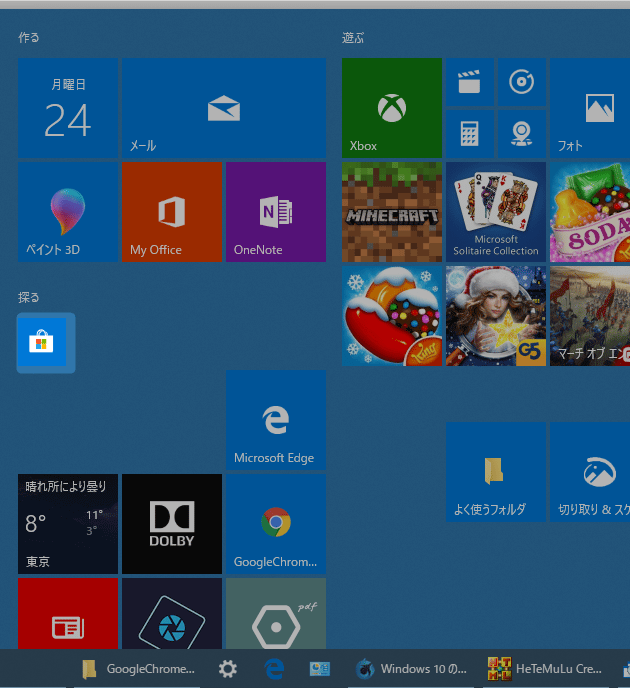Open the red news tile
Viewport: 630px width, 688px height.
(68, 613)
